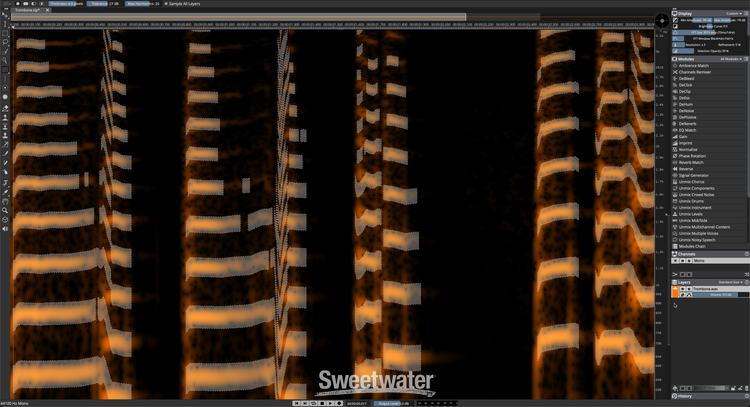Screen dimensions: 750x407
Task: Click the Display panel icon
Action: [x=674, y=15]
